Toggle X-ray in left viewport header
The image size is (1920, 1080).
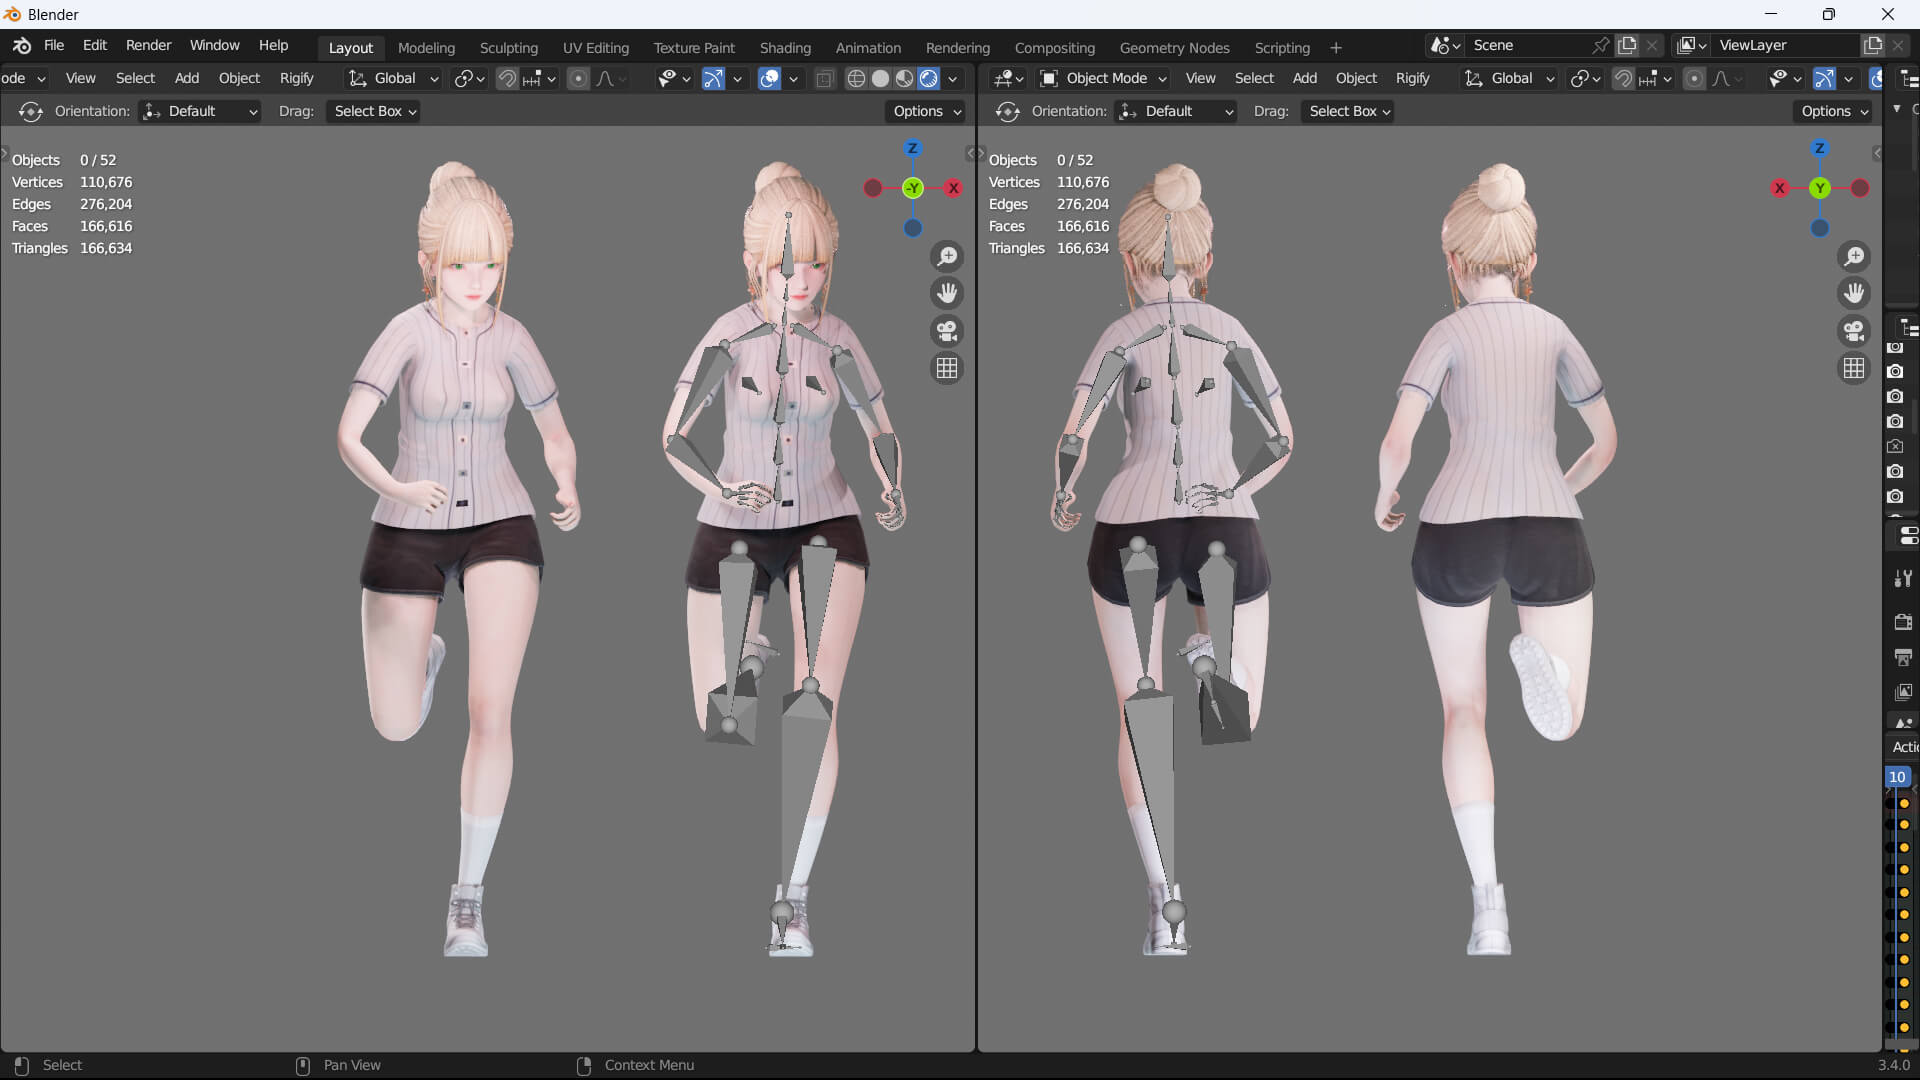(824, 78)
